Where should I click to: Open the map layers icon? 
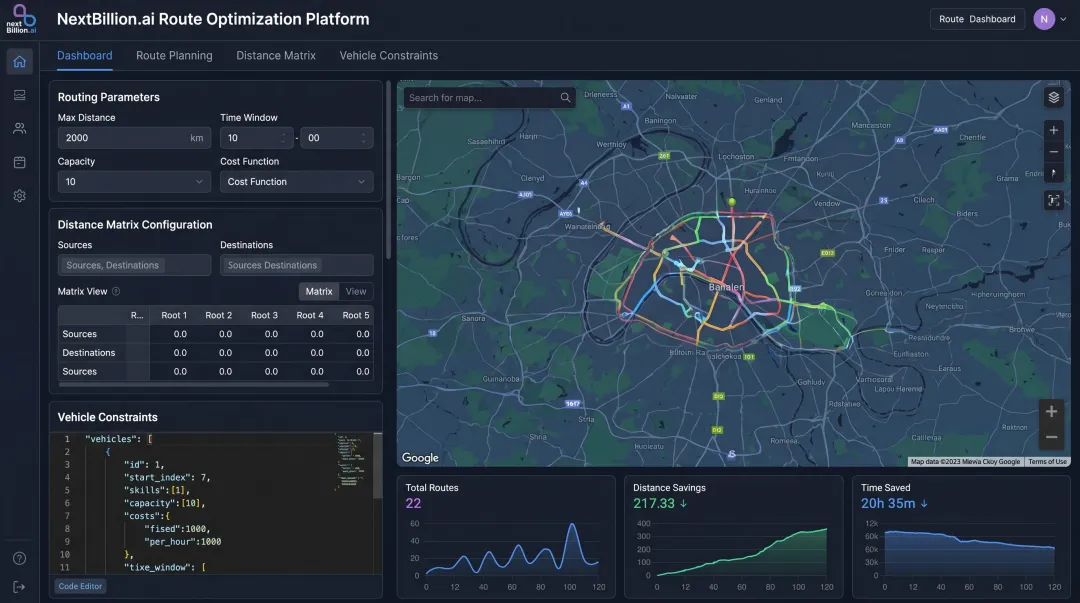click(x=1053, y=98)
